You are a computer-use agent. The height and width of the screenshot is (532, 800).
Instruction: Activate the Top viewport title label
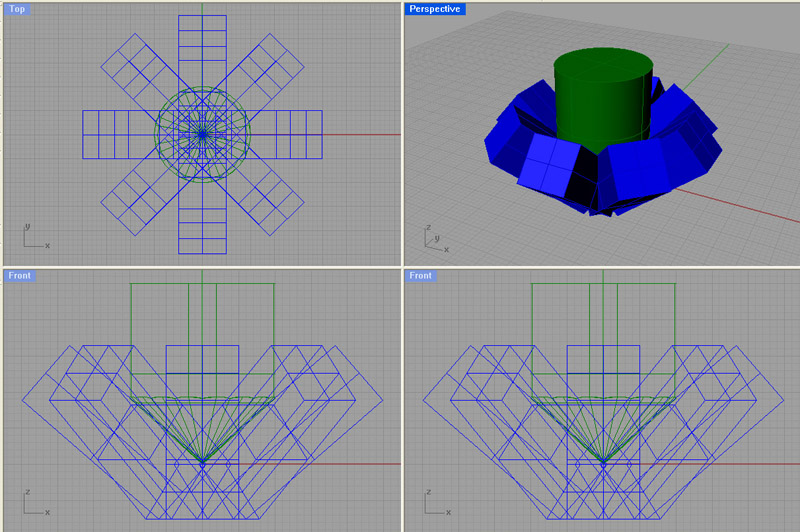17,9
